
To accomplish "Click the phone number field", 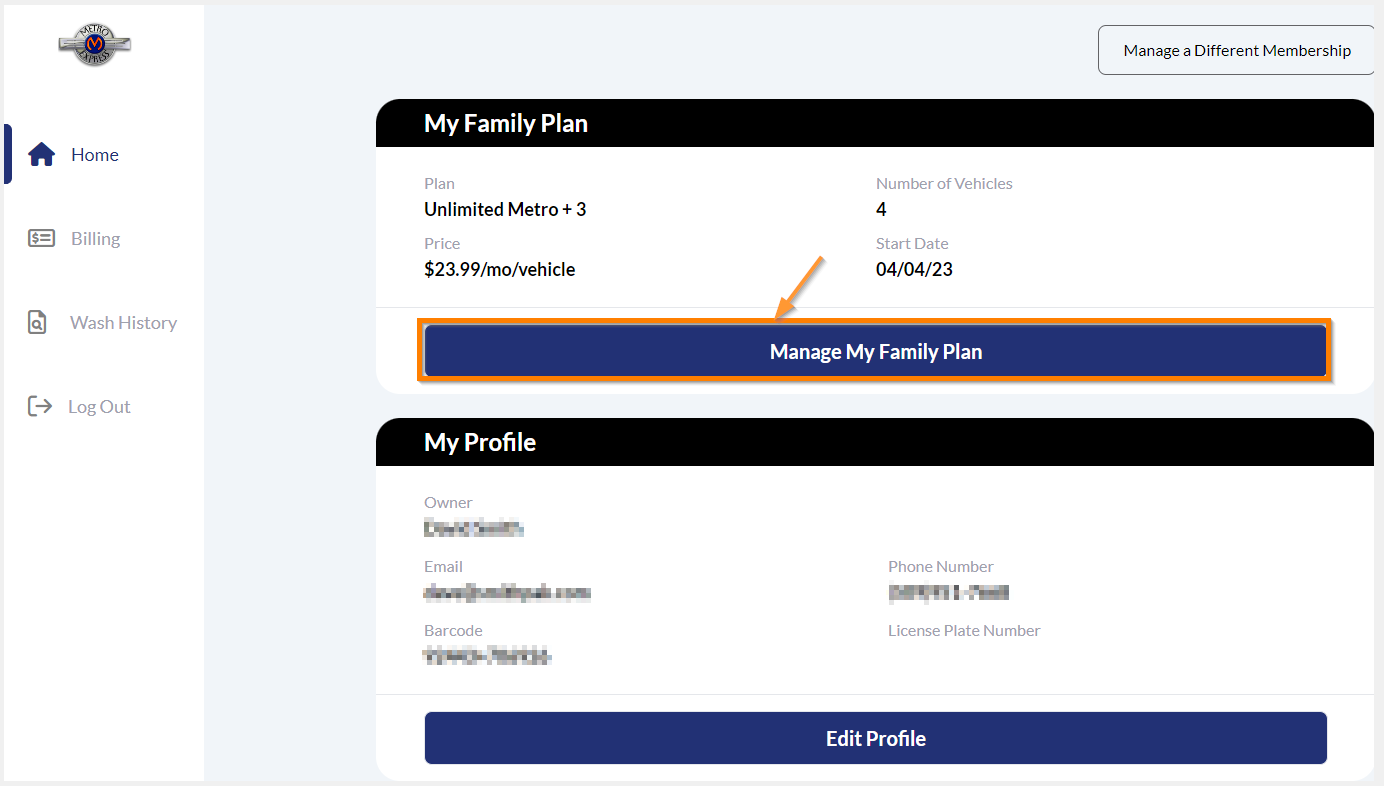I will (948, 592).
